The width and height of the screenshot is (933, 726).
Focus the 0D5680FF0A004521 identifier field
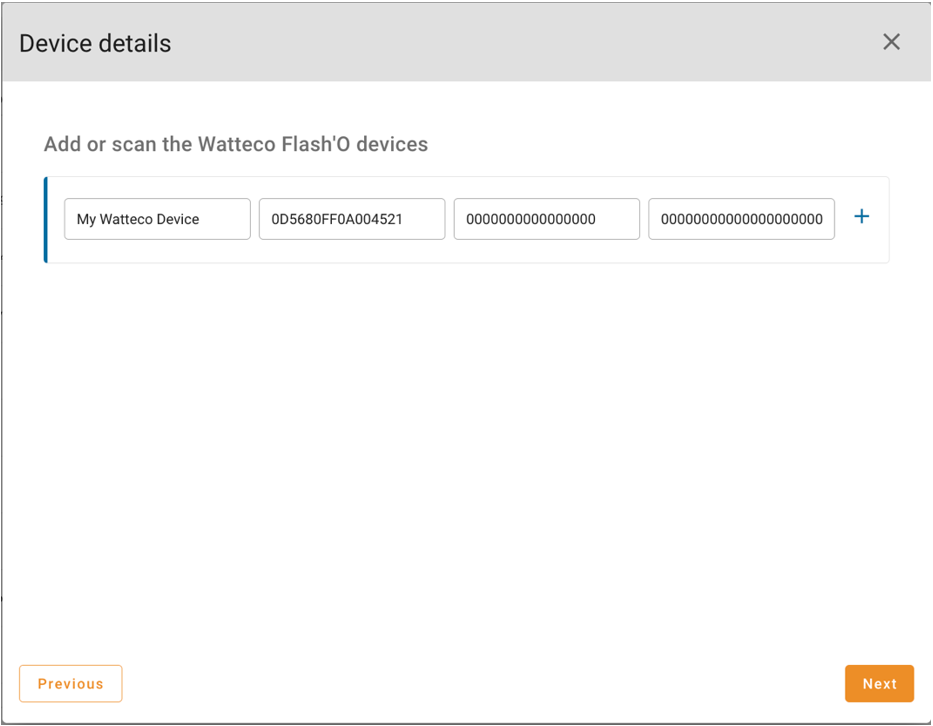pos(352,219)
